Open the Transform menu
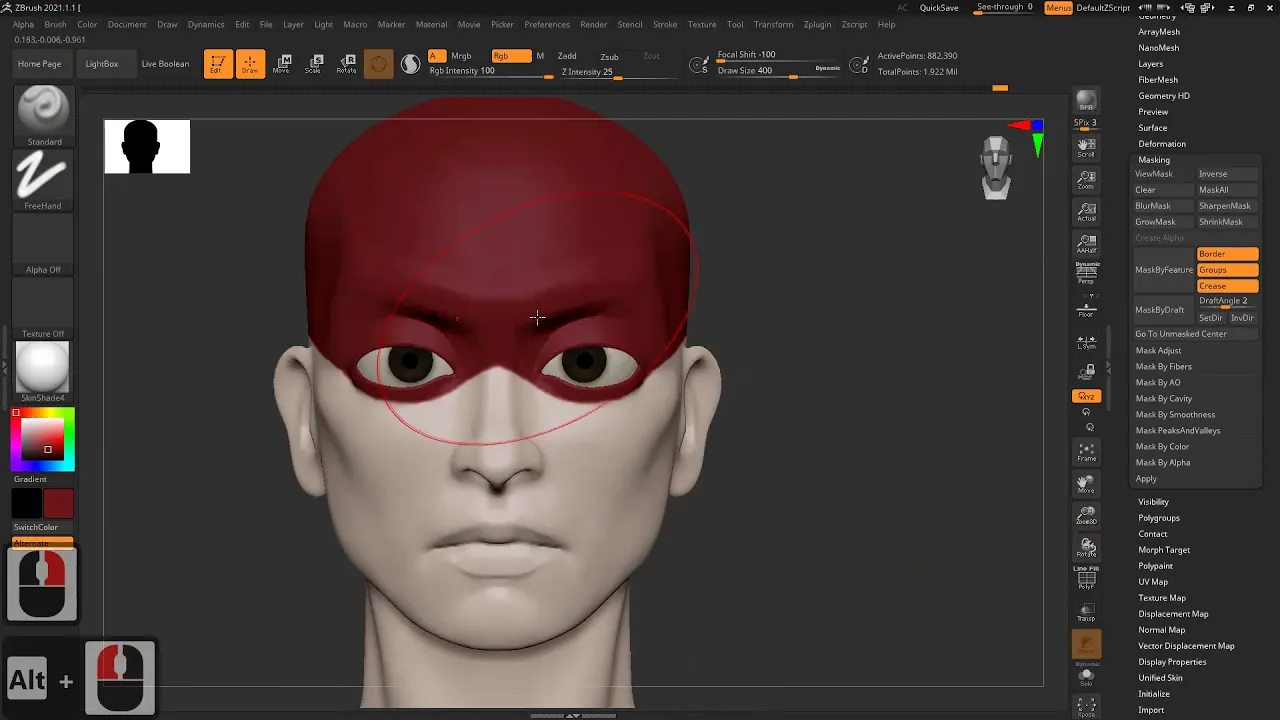Screen dimensions: 1280x720 coord(773,24)
